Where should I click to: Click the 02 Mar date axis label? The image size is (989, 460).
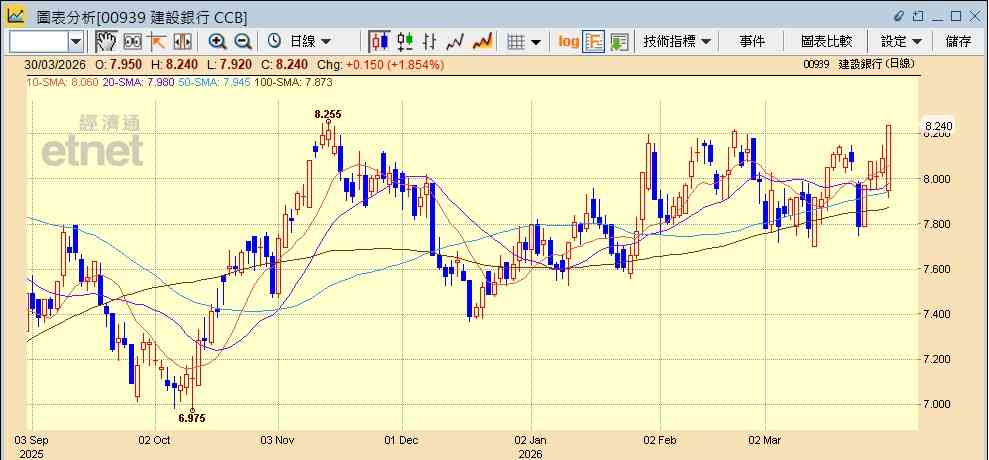[x=764, y=440]
